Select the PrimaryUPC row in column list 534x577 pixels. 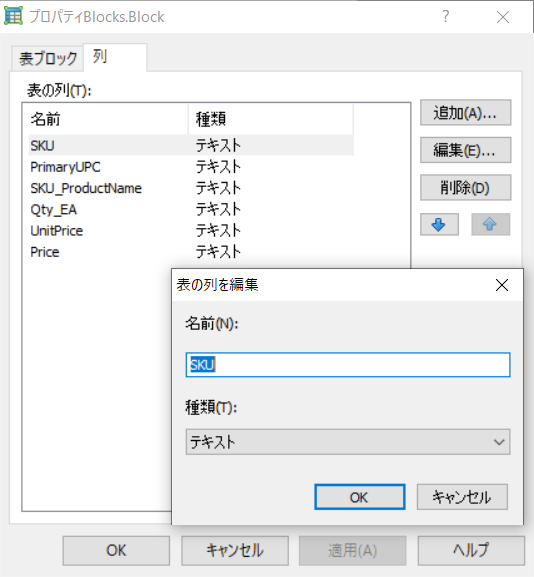(191, 167)
